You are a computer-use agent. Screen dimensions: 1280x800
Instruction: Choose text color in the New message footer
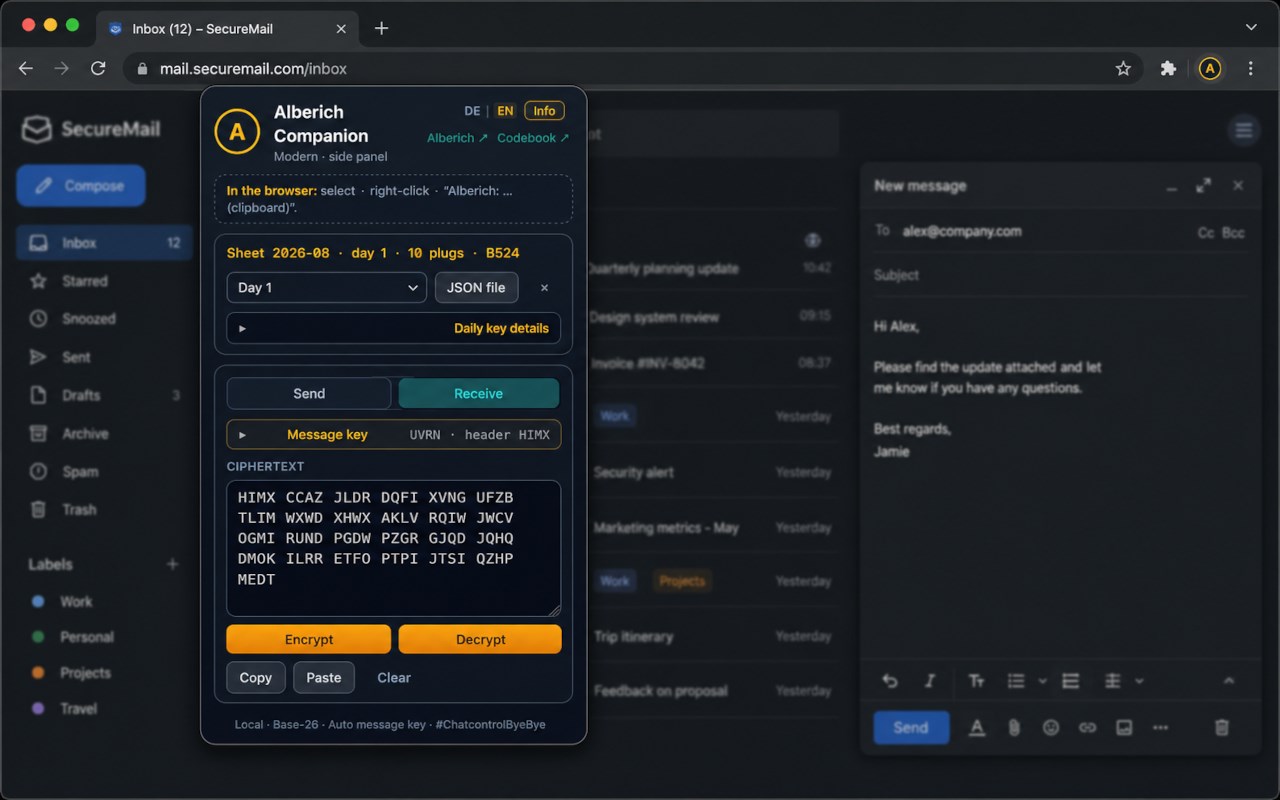click(x=977, y=728)
